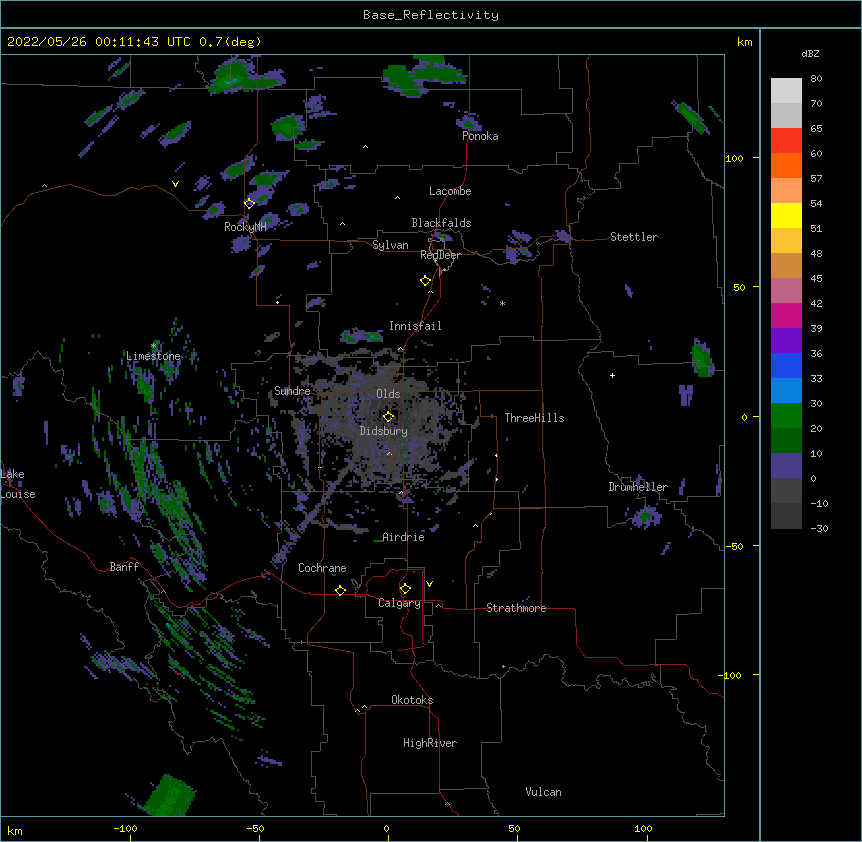862x842 pixels.
Task: Select the white caret just below Innisfail
Action: (400, 349)
